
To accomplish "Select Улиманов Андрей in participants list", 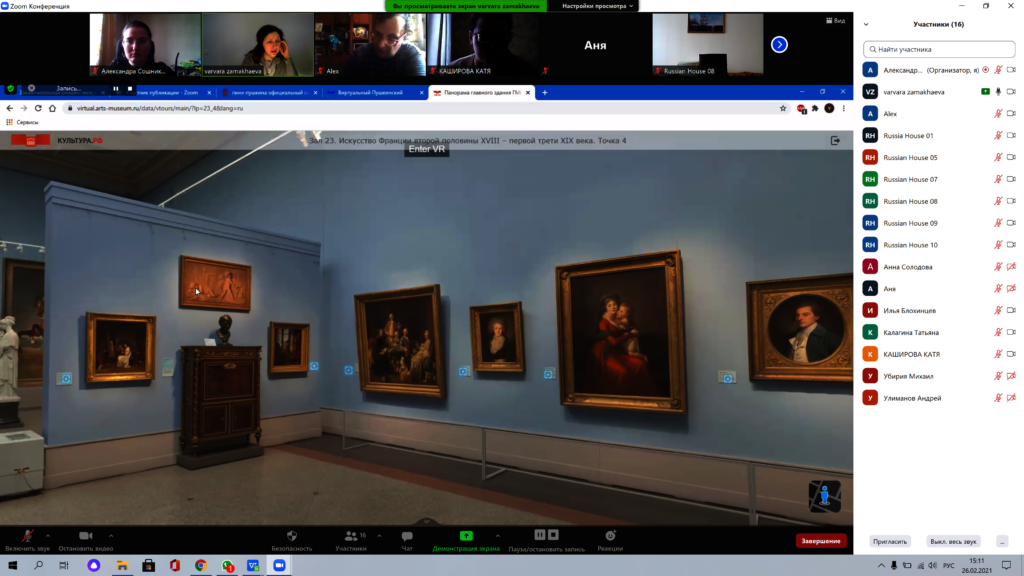I will coord(939,398).
